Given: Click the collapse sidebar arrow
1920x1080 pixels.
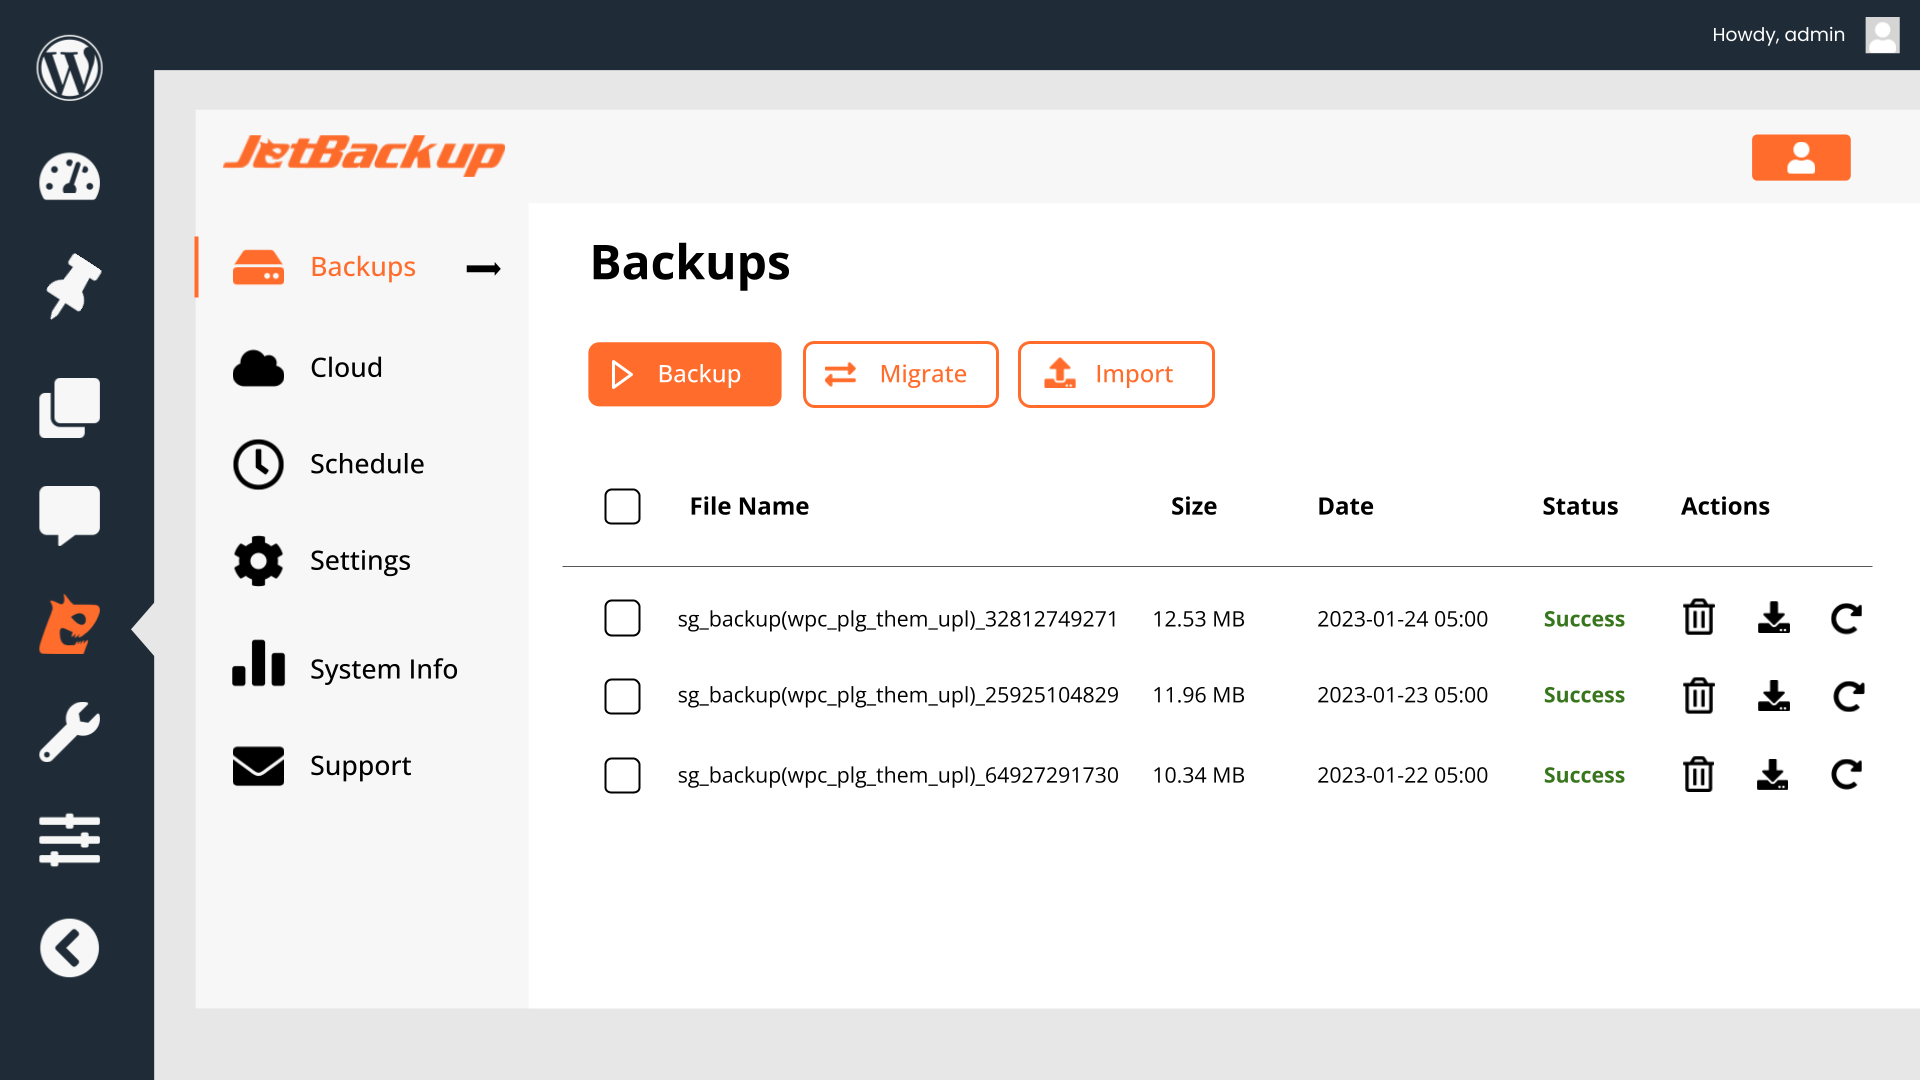Looking at the screenshot, I should pos(70,947).
